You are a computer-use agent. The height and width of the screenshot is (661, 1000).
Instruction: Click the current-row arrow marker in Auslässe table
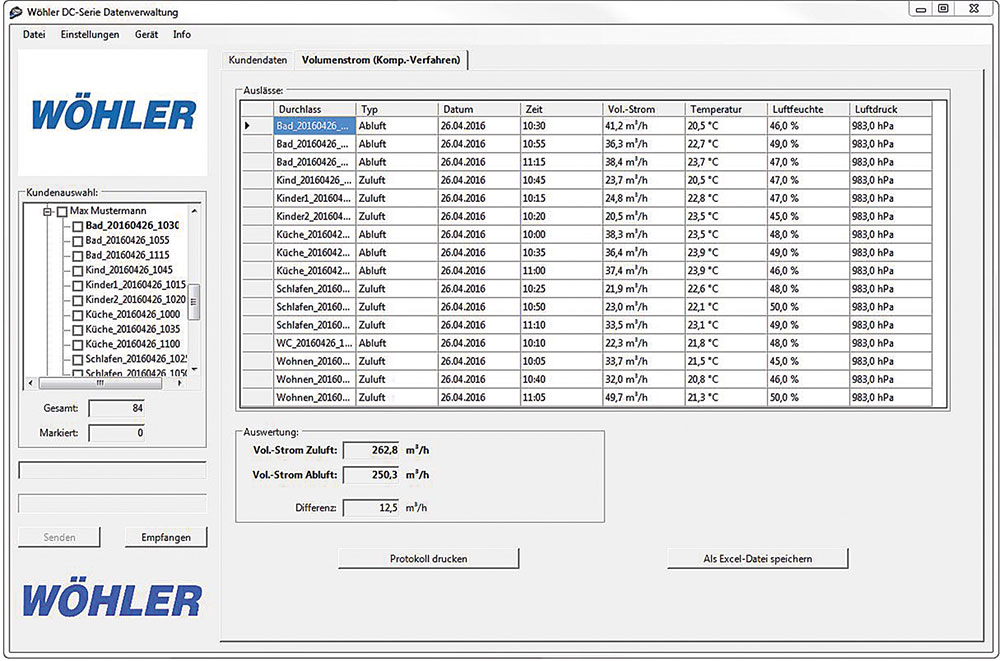(247, 126)
